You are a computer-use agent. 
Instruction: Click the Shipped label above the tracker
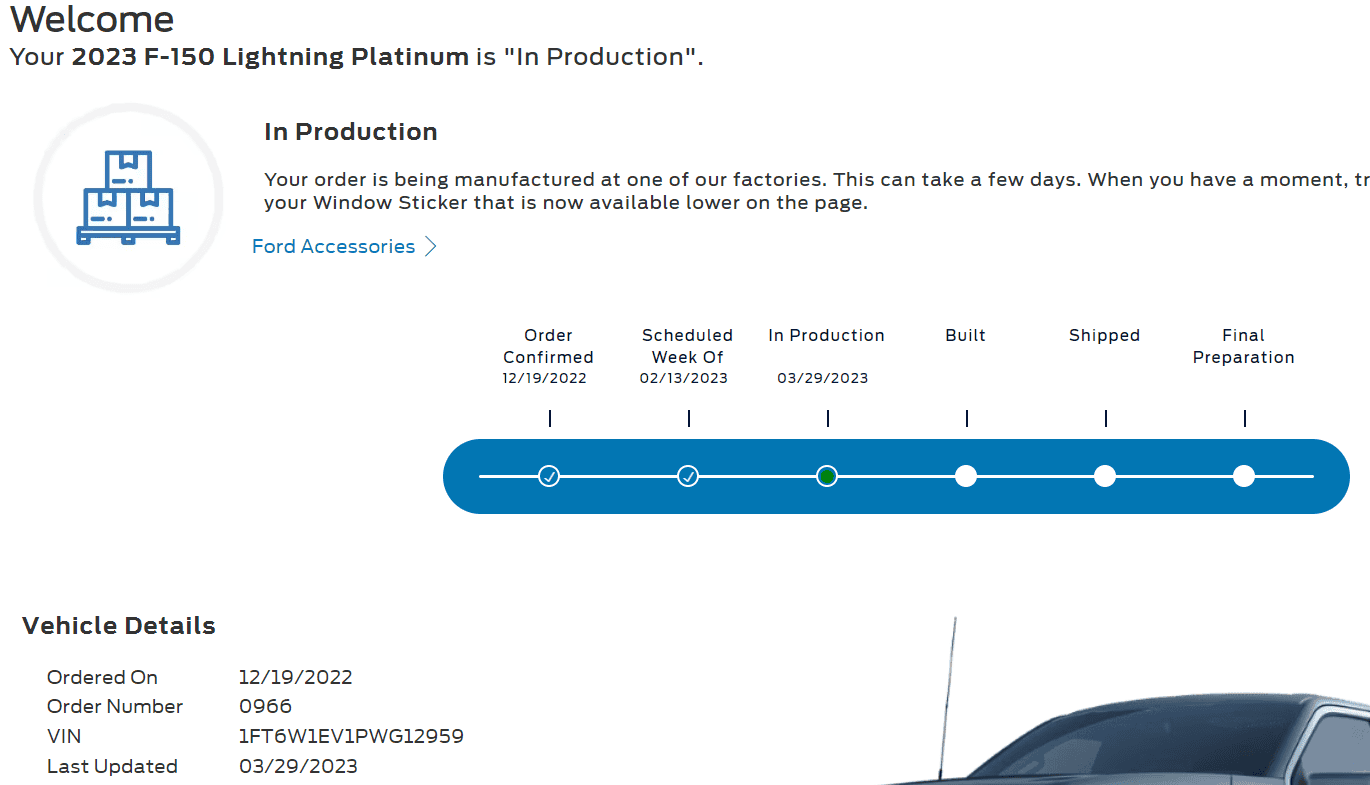click(x=1104, y=336)
